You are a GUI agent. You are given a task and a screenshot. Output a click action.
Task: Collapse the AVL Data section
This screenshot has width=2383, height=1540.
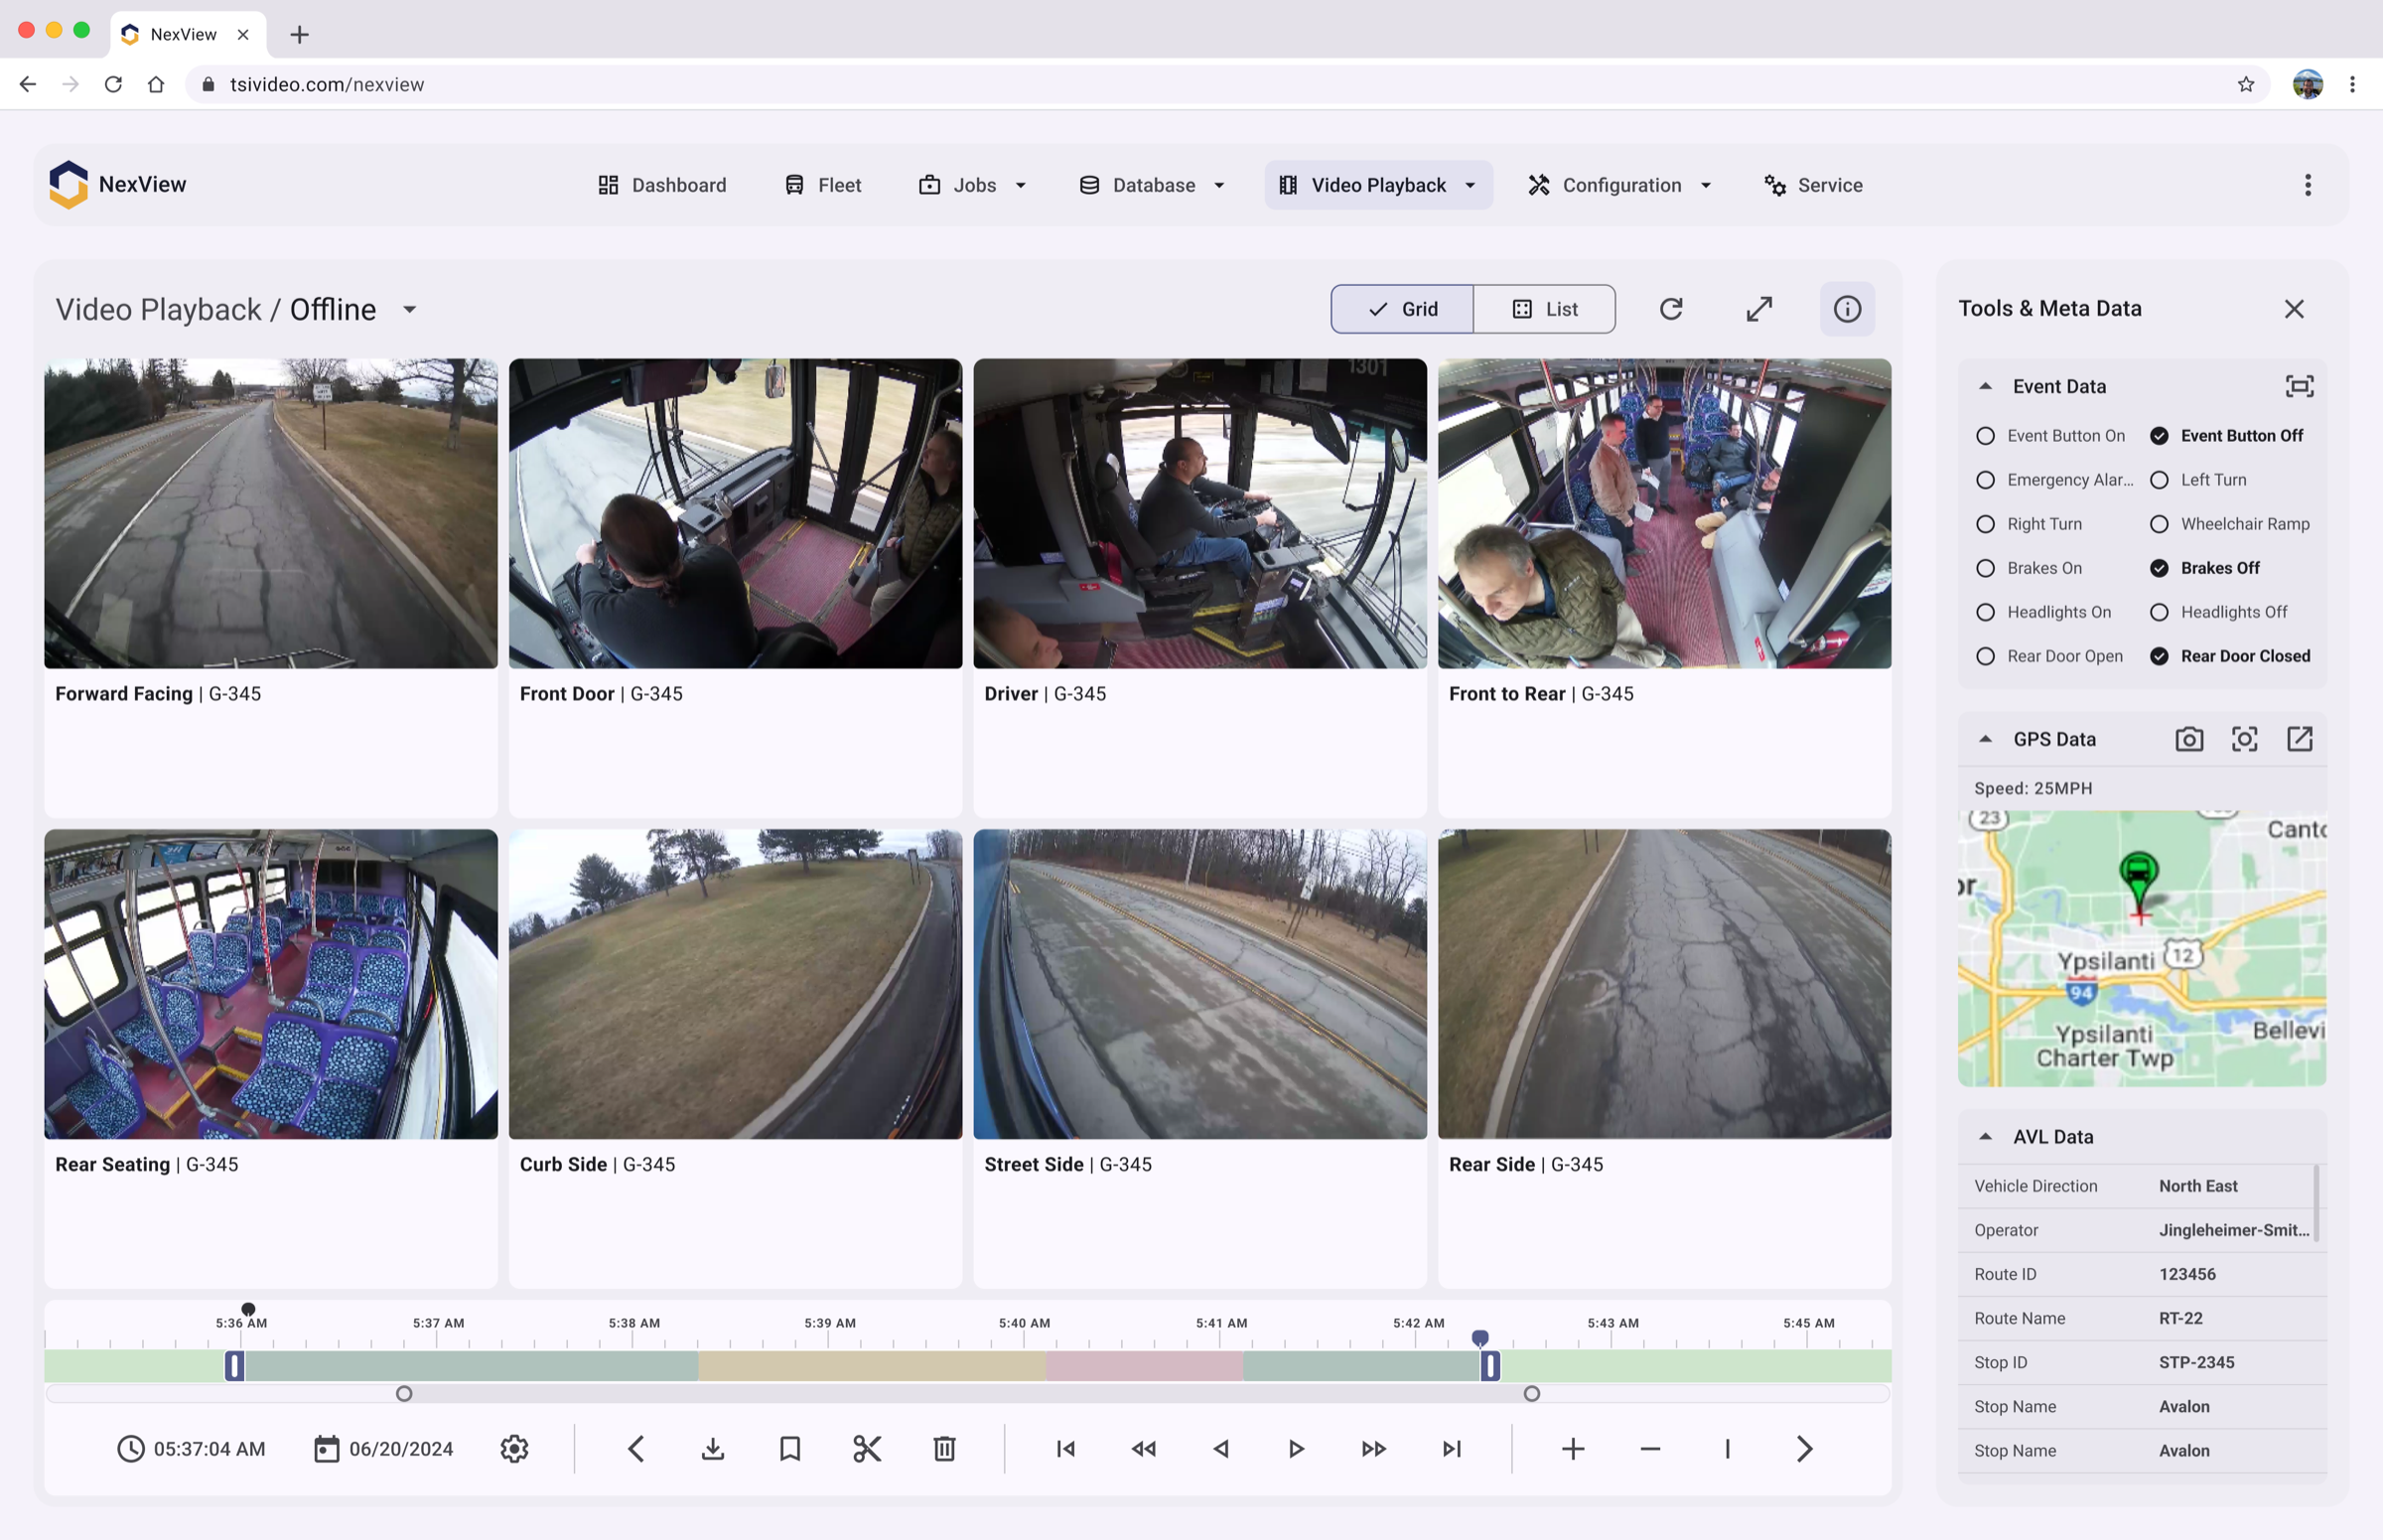point(1986,1137)
